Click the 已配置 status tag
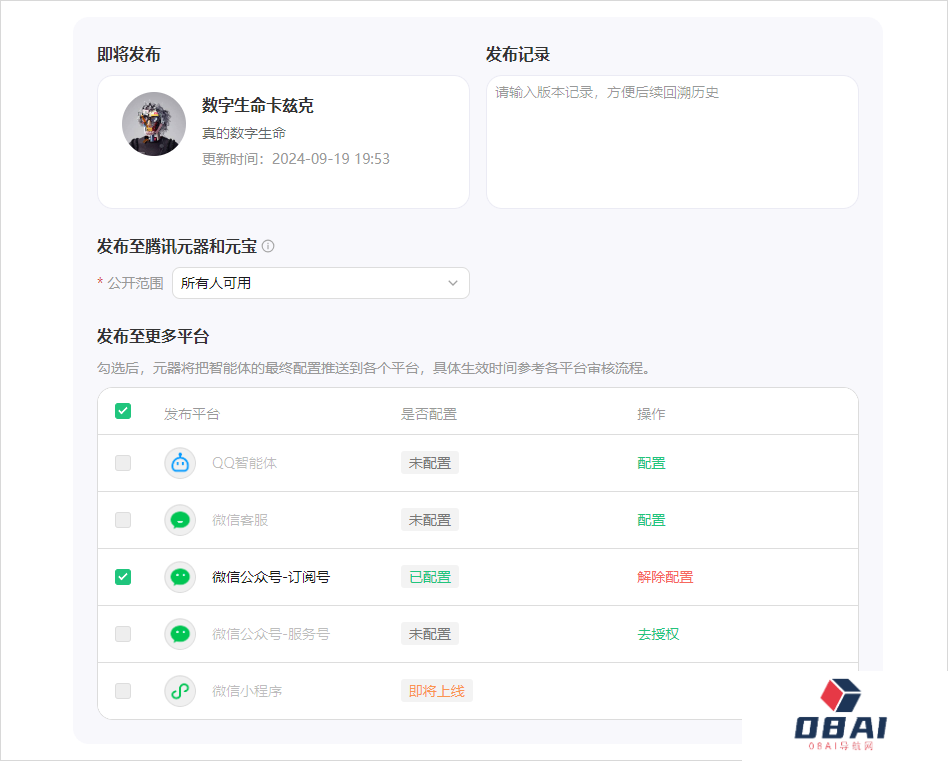Viewport: 948px width, 761px height. pos(430,577)
